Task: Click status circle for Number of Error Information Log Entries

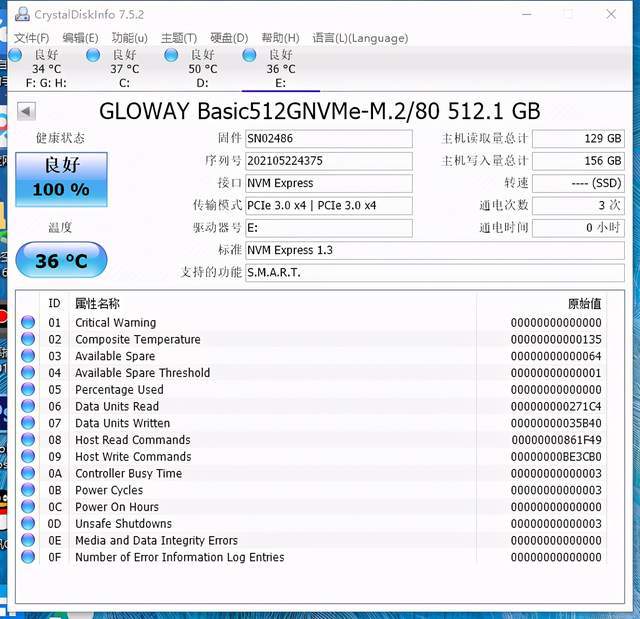Action: tap(28, 557)
